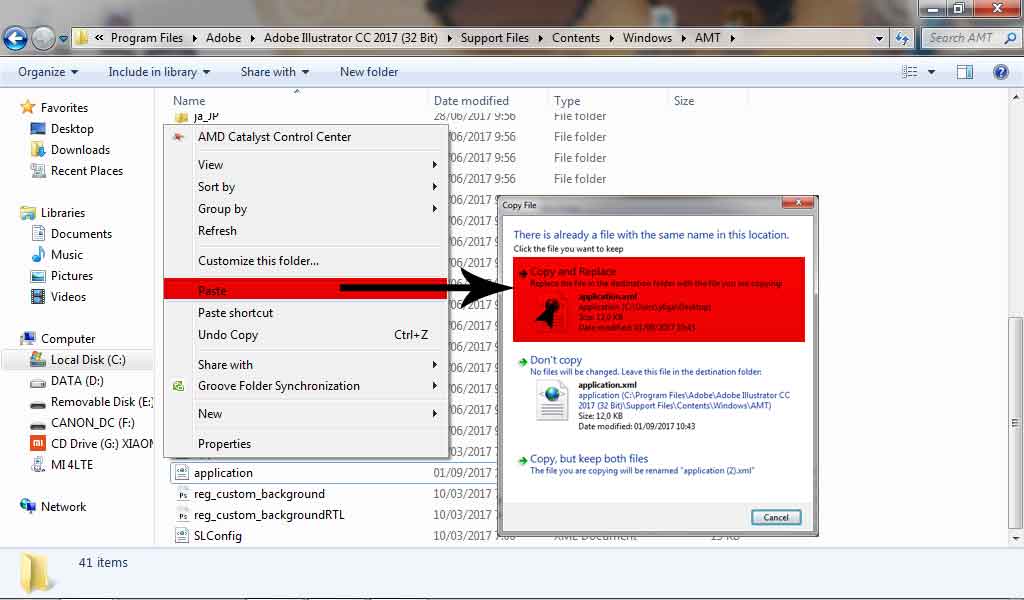Viewport: 1024px width, 600px height.
Task: Click the Forward navigation arrow
Action: pos(43,39)
